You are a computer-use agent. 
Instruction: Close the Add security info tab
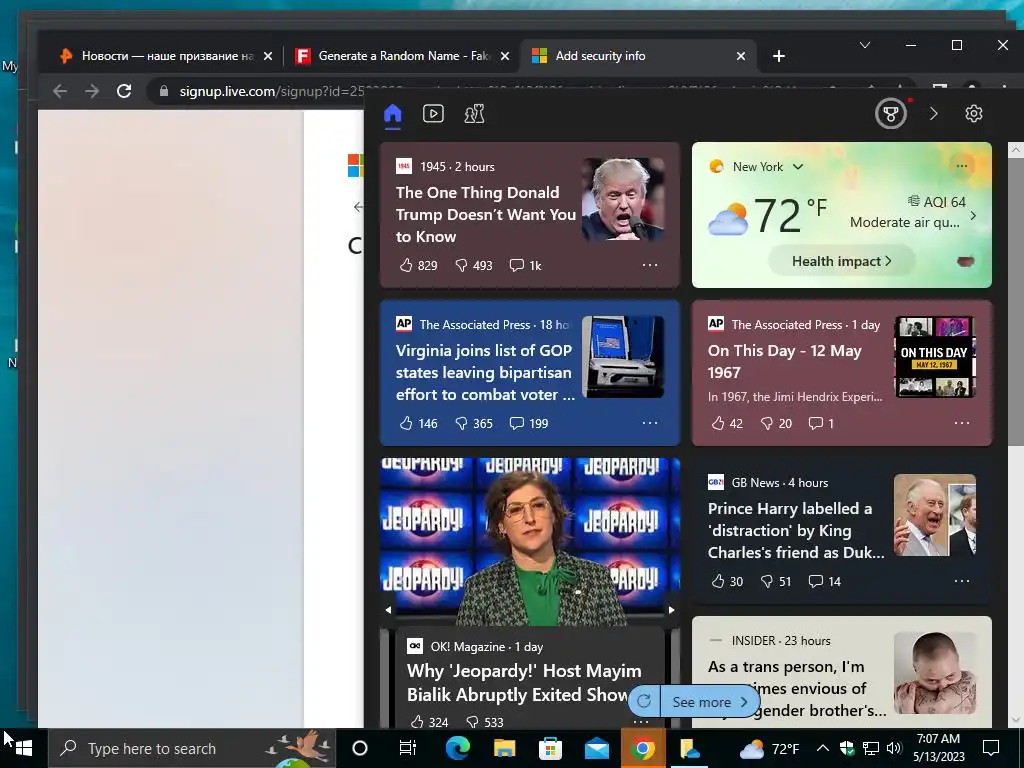[741, 56]
